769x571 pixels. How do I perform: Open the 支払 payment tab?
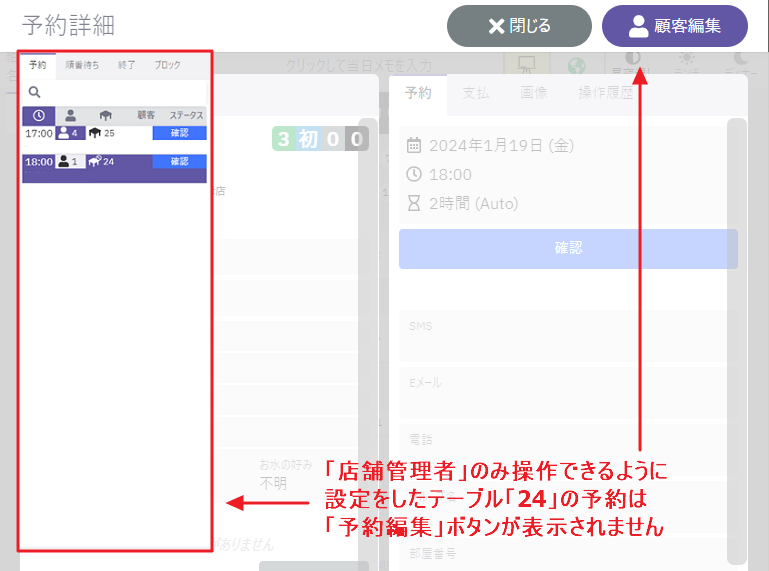[x=476, y=93]
